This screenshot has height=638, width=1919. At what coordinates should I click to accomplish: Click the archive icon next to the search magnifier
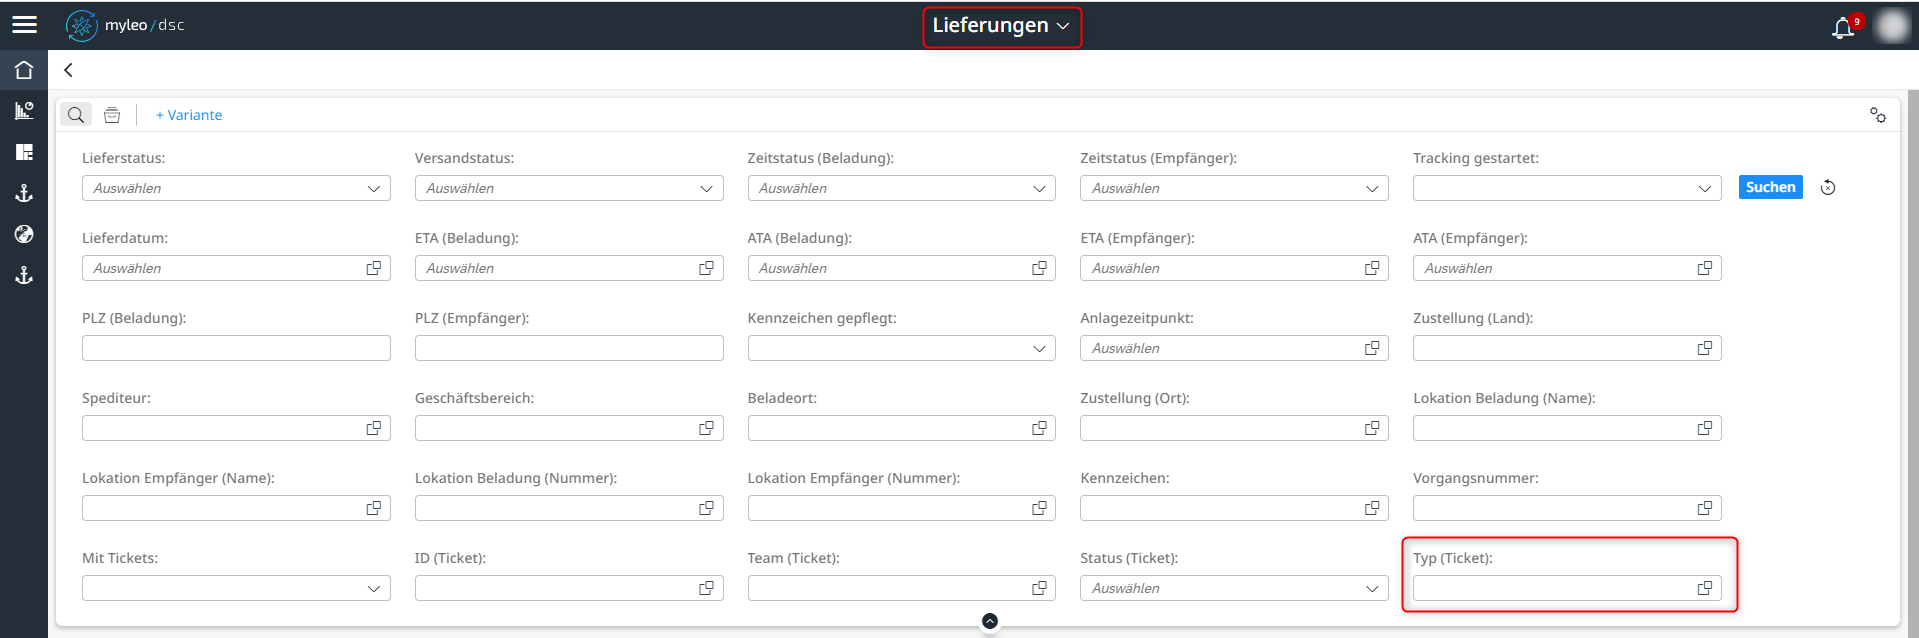[112, 114]
